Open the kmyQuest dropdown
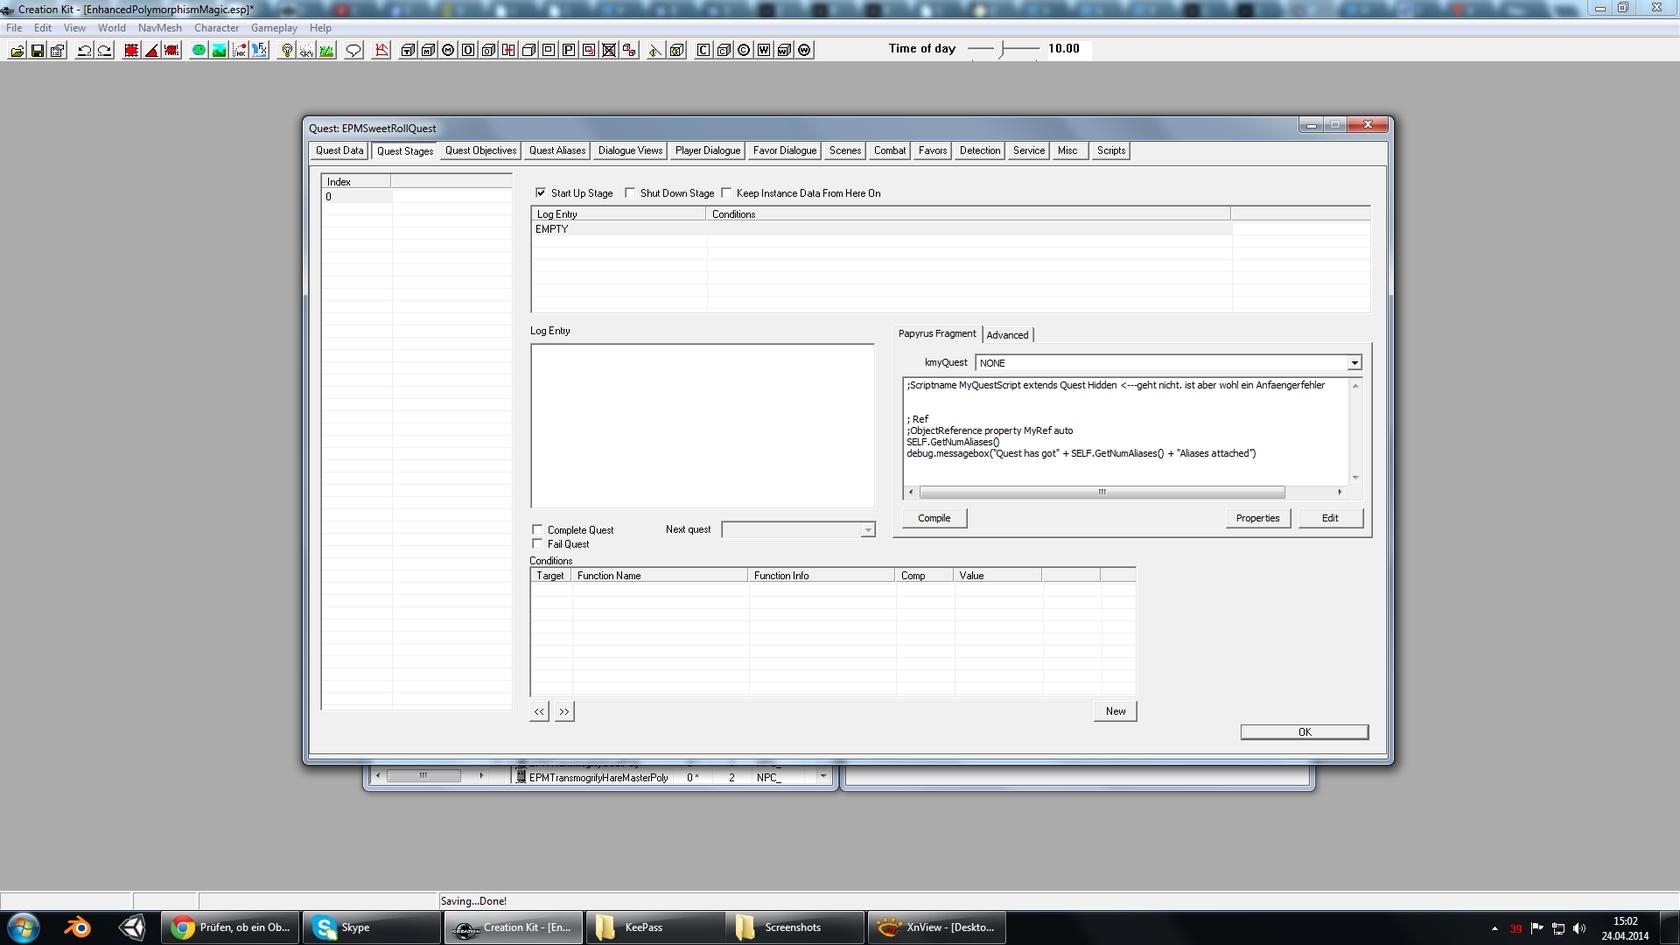 click(x=1353, y=363)
